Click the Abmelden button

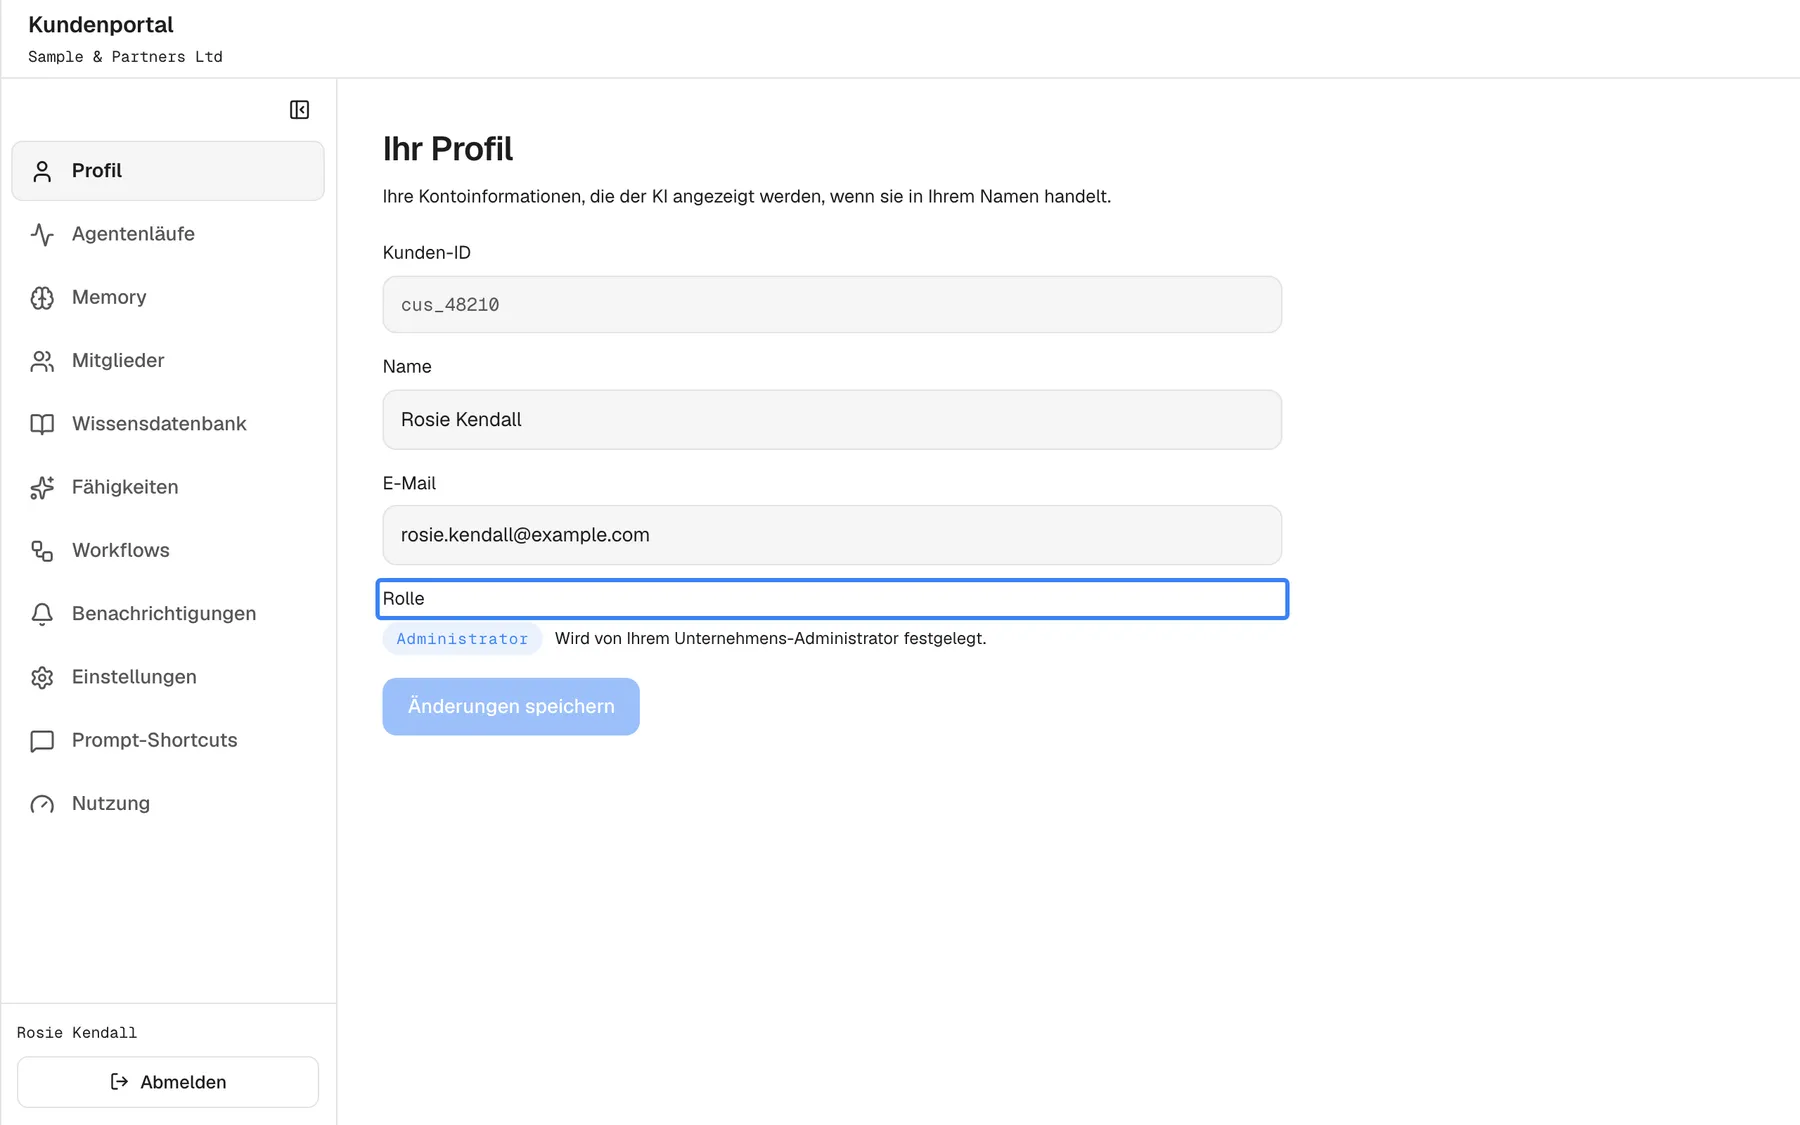[x=168, y=1082]
